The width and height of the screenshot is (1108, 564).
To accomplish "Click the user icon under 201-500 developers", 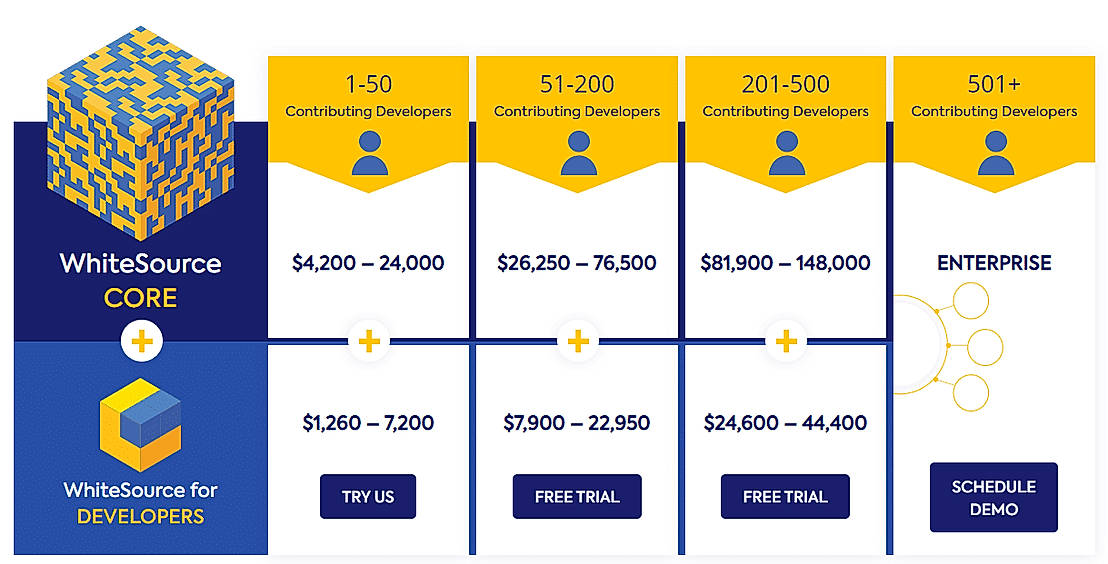I will click(785, 154).
